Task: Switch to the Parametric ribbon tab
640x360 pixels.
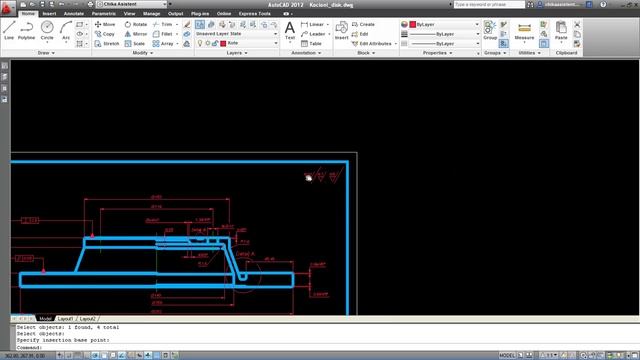Action: tap(104, 13)
